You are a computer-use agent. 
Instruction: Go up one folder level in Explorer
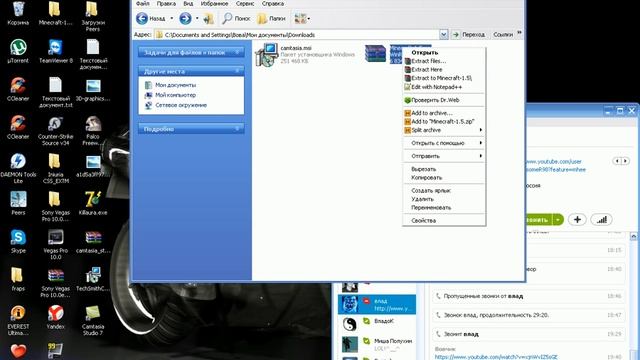tap(209, 18)
